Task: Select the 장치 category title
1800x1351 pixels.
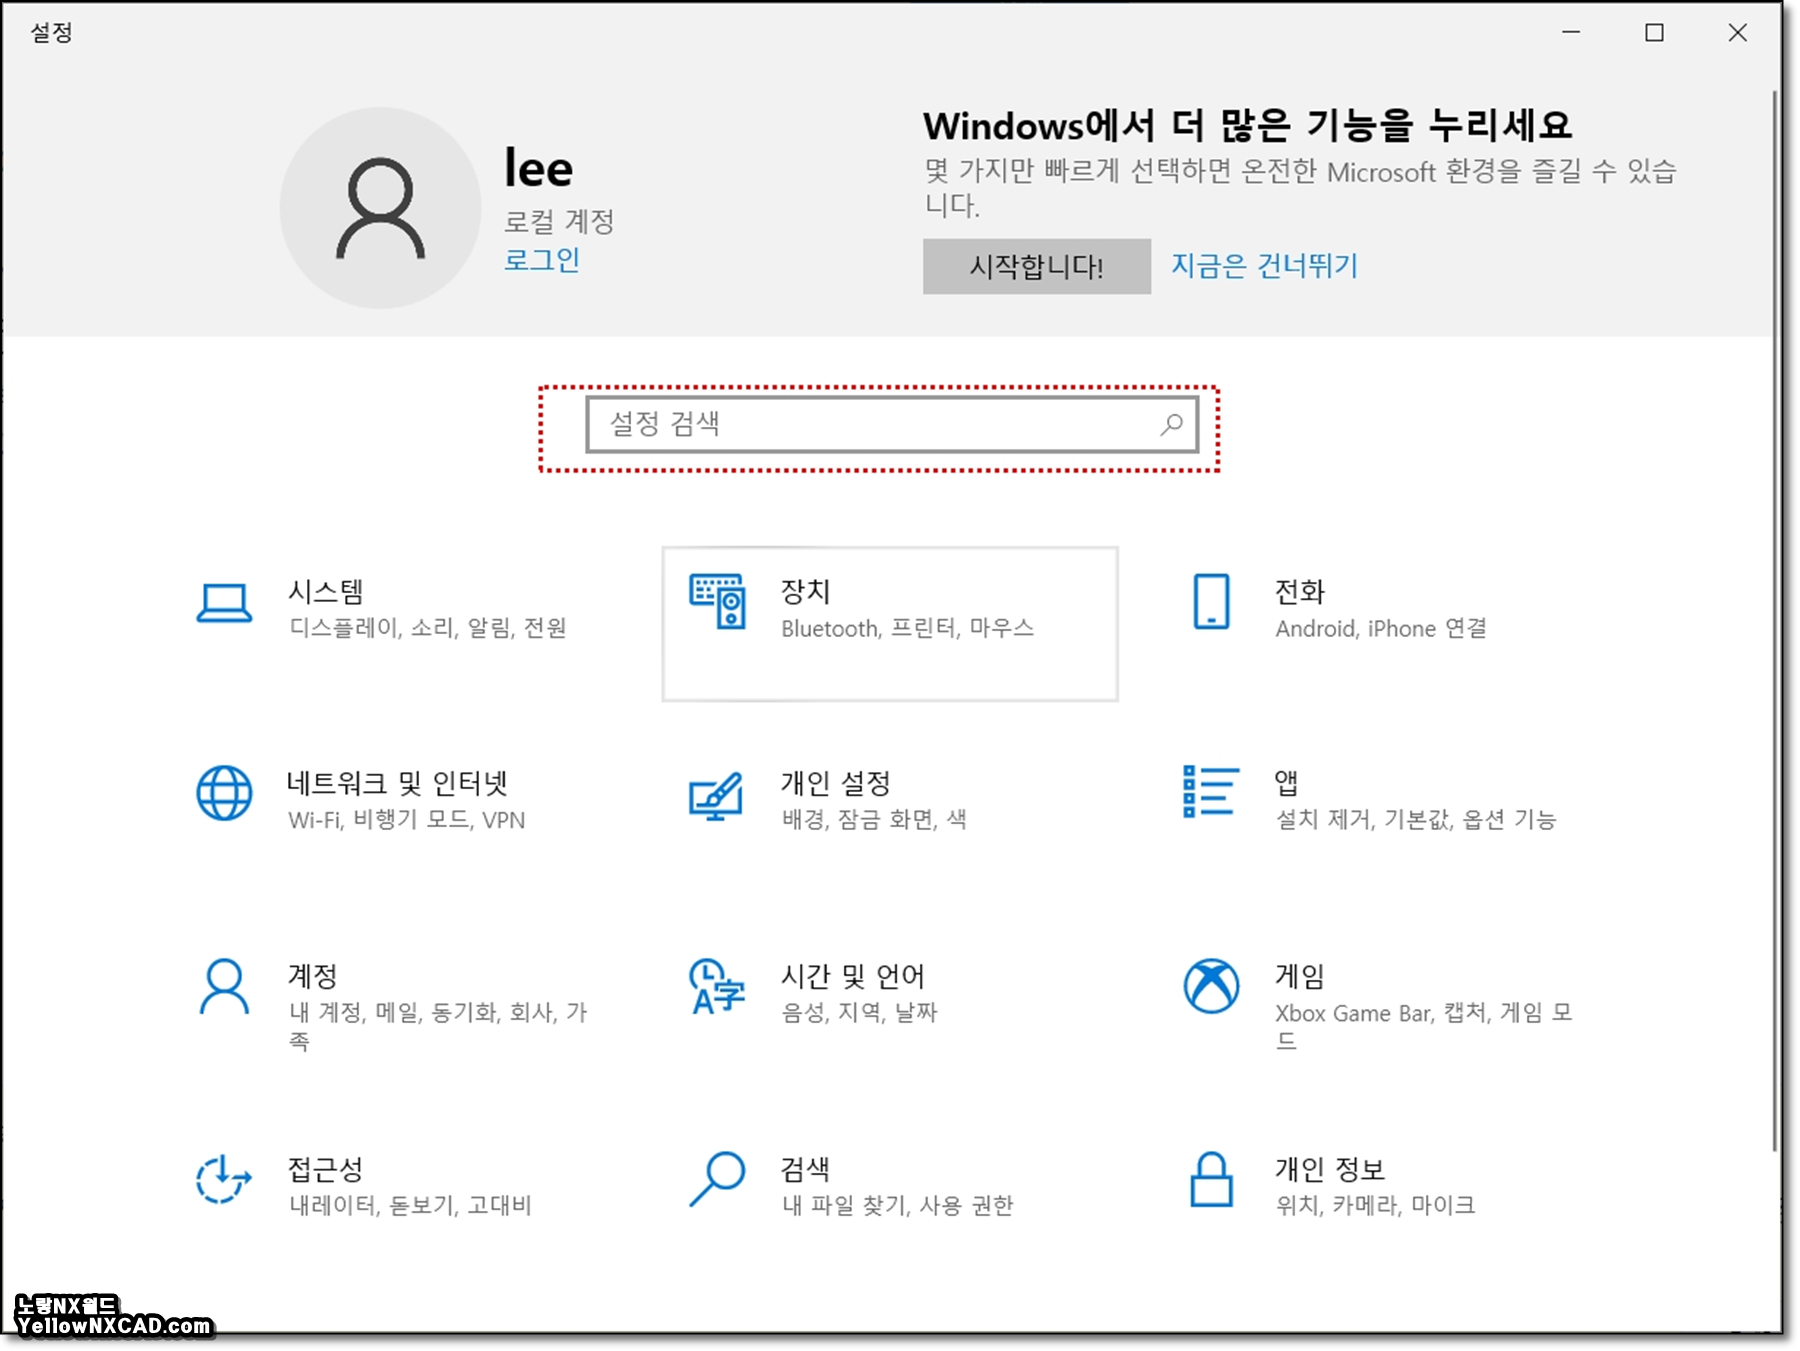Action: (x=805, y=591)
